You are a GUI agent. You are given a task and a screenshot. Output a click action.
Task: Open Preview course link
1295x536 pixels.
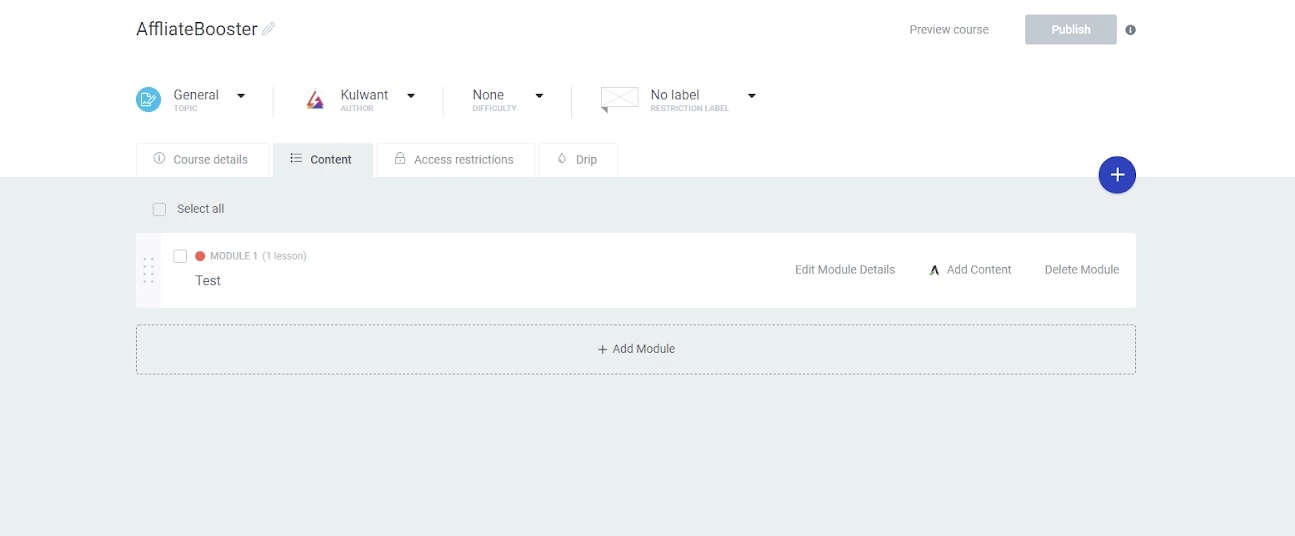coord(949,30)
